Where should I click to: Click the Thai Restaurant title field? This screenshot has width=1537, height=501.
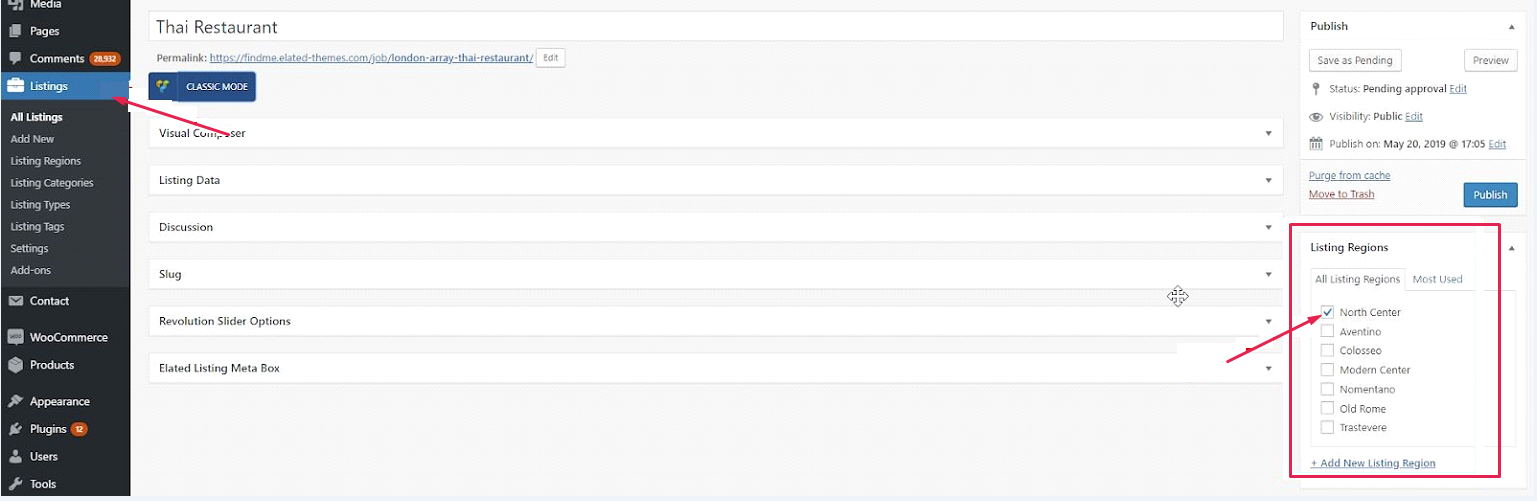(716, 27)
